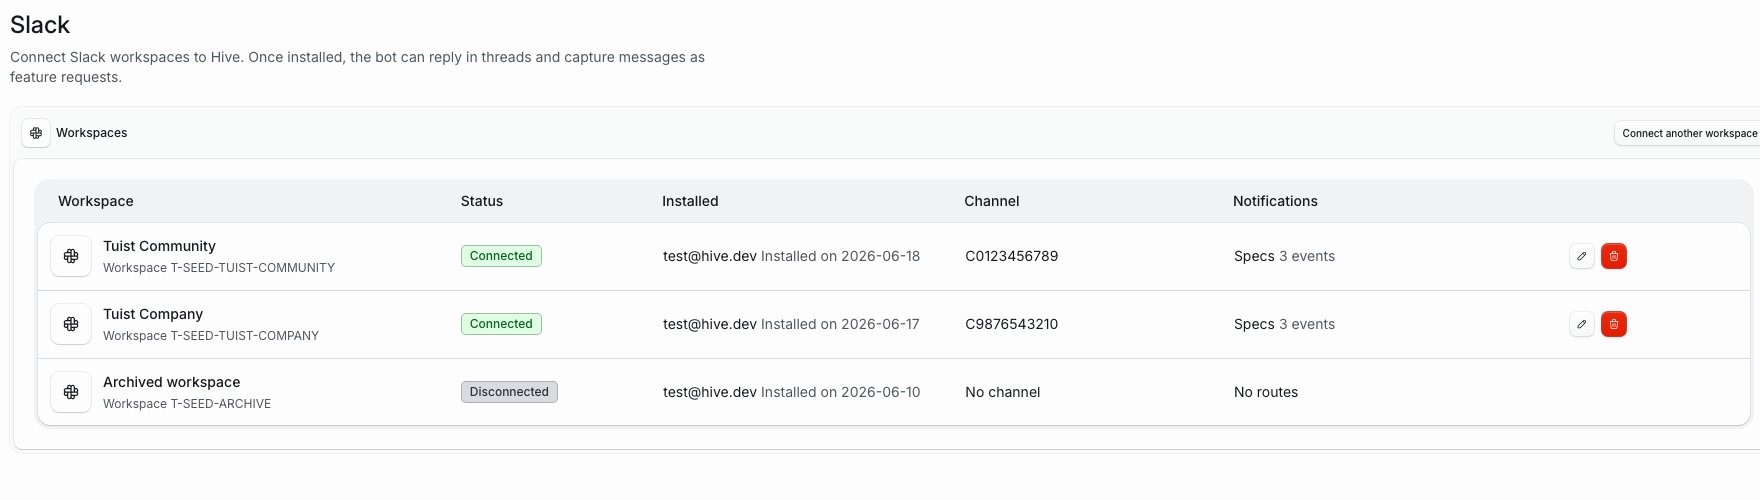This screenshot has width=1760, height=500.
Task: Click Connected badge for Tuist Community
Action: point(501,256)
